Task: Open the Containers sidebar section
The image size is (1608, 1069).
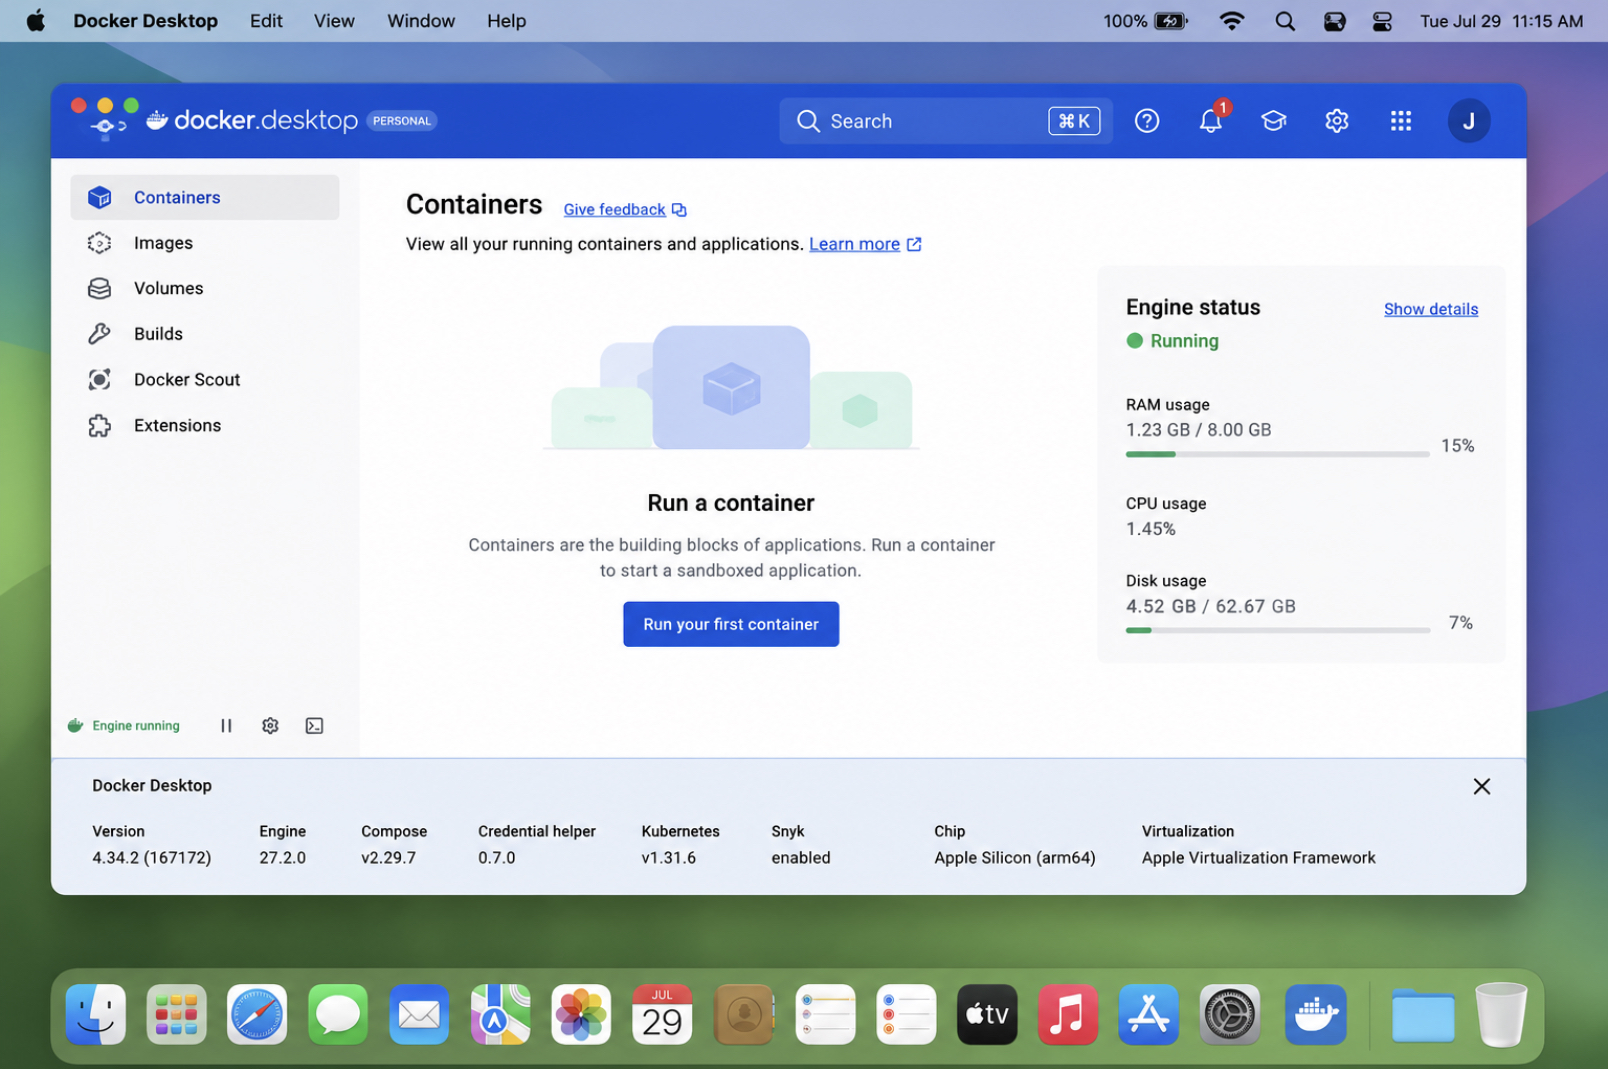Action: pyautogui.click(x=204, y=197)
